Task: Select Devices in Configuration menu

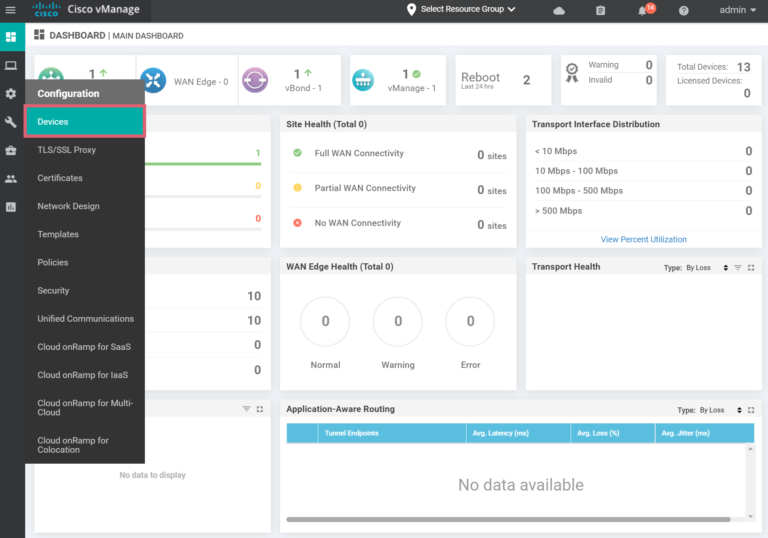Action: [x=85, y=122]
